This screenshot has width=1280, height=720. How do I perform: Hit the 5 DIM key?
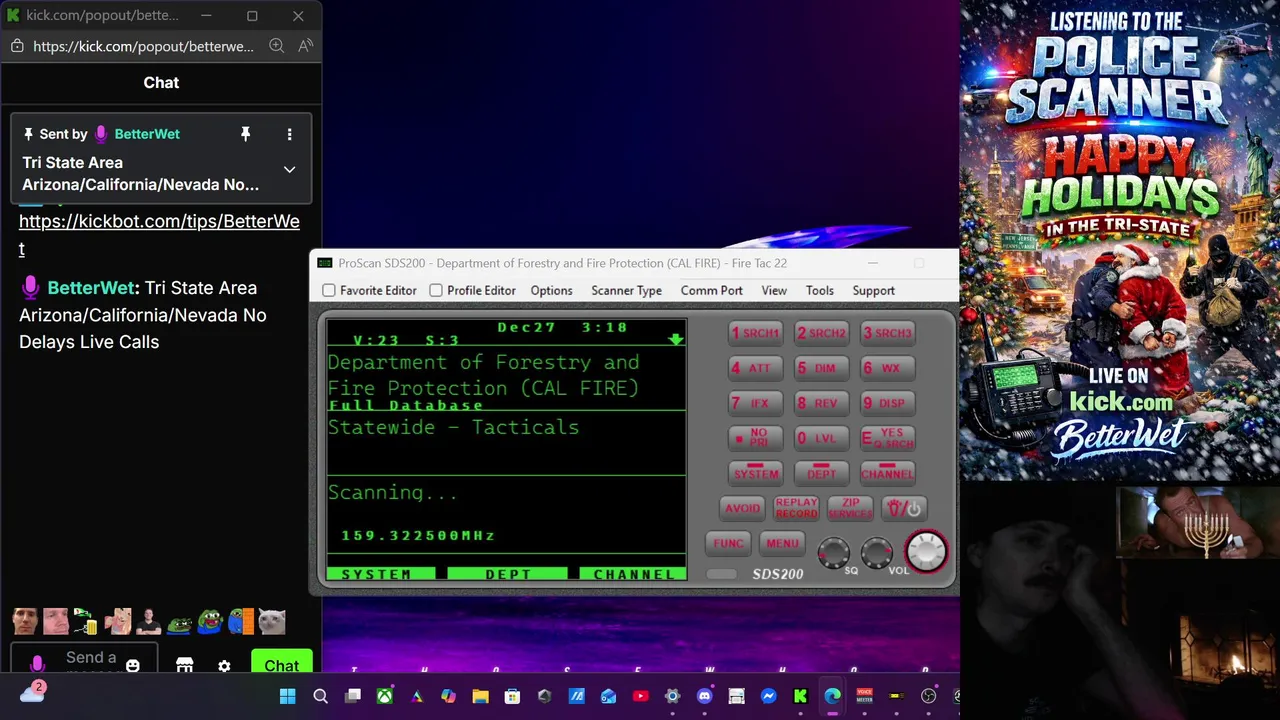pos(821,368)
